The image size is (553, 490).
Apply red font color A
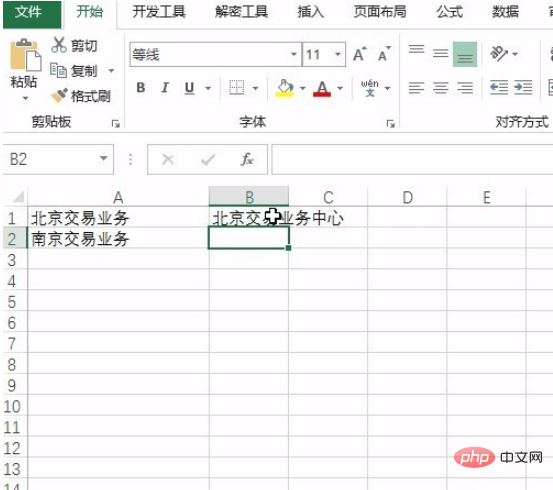[322, 88]
